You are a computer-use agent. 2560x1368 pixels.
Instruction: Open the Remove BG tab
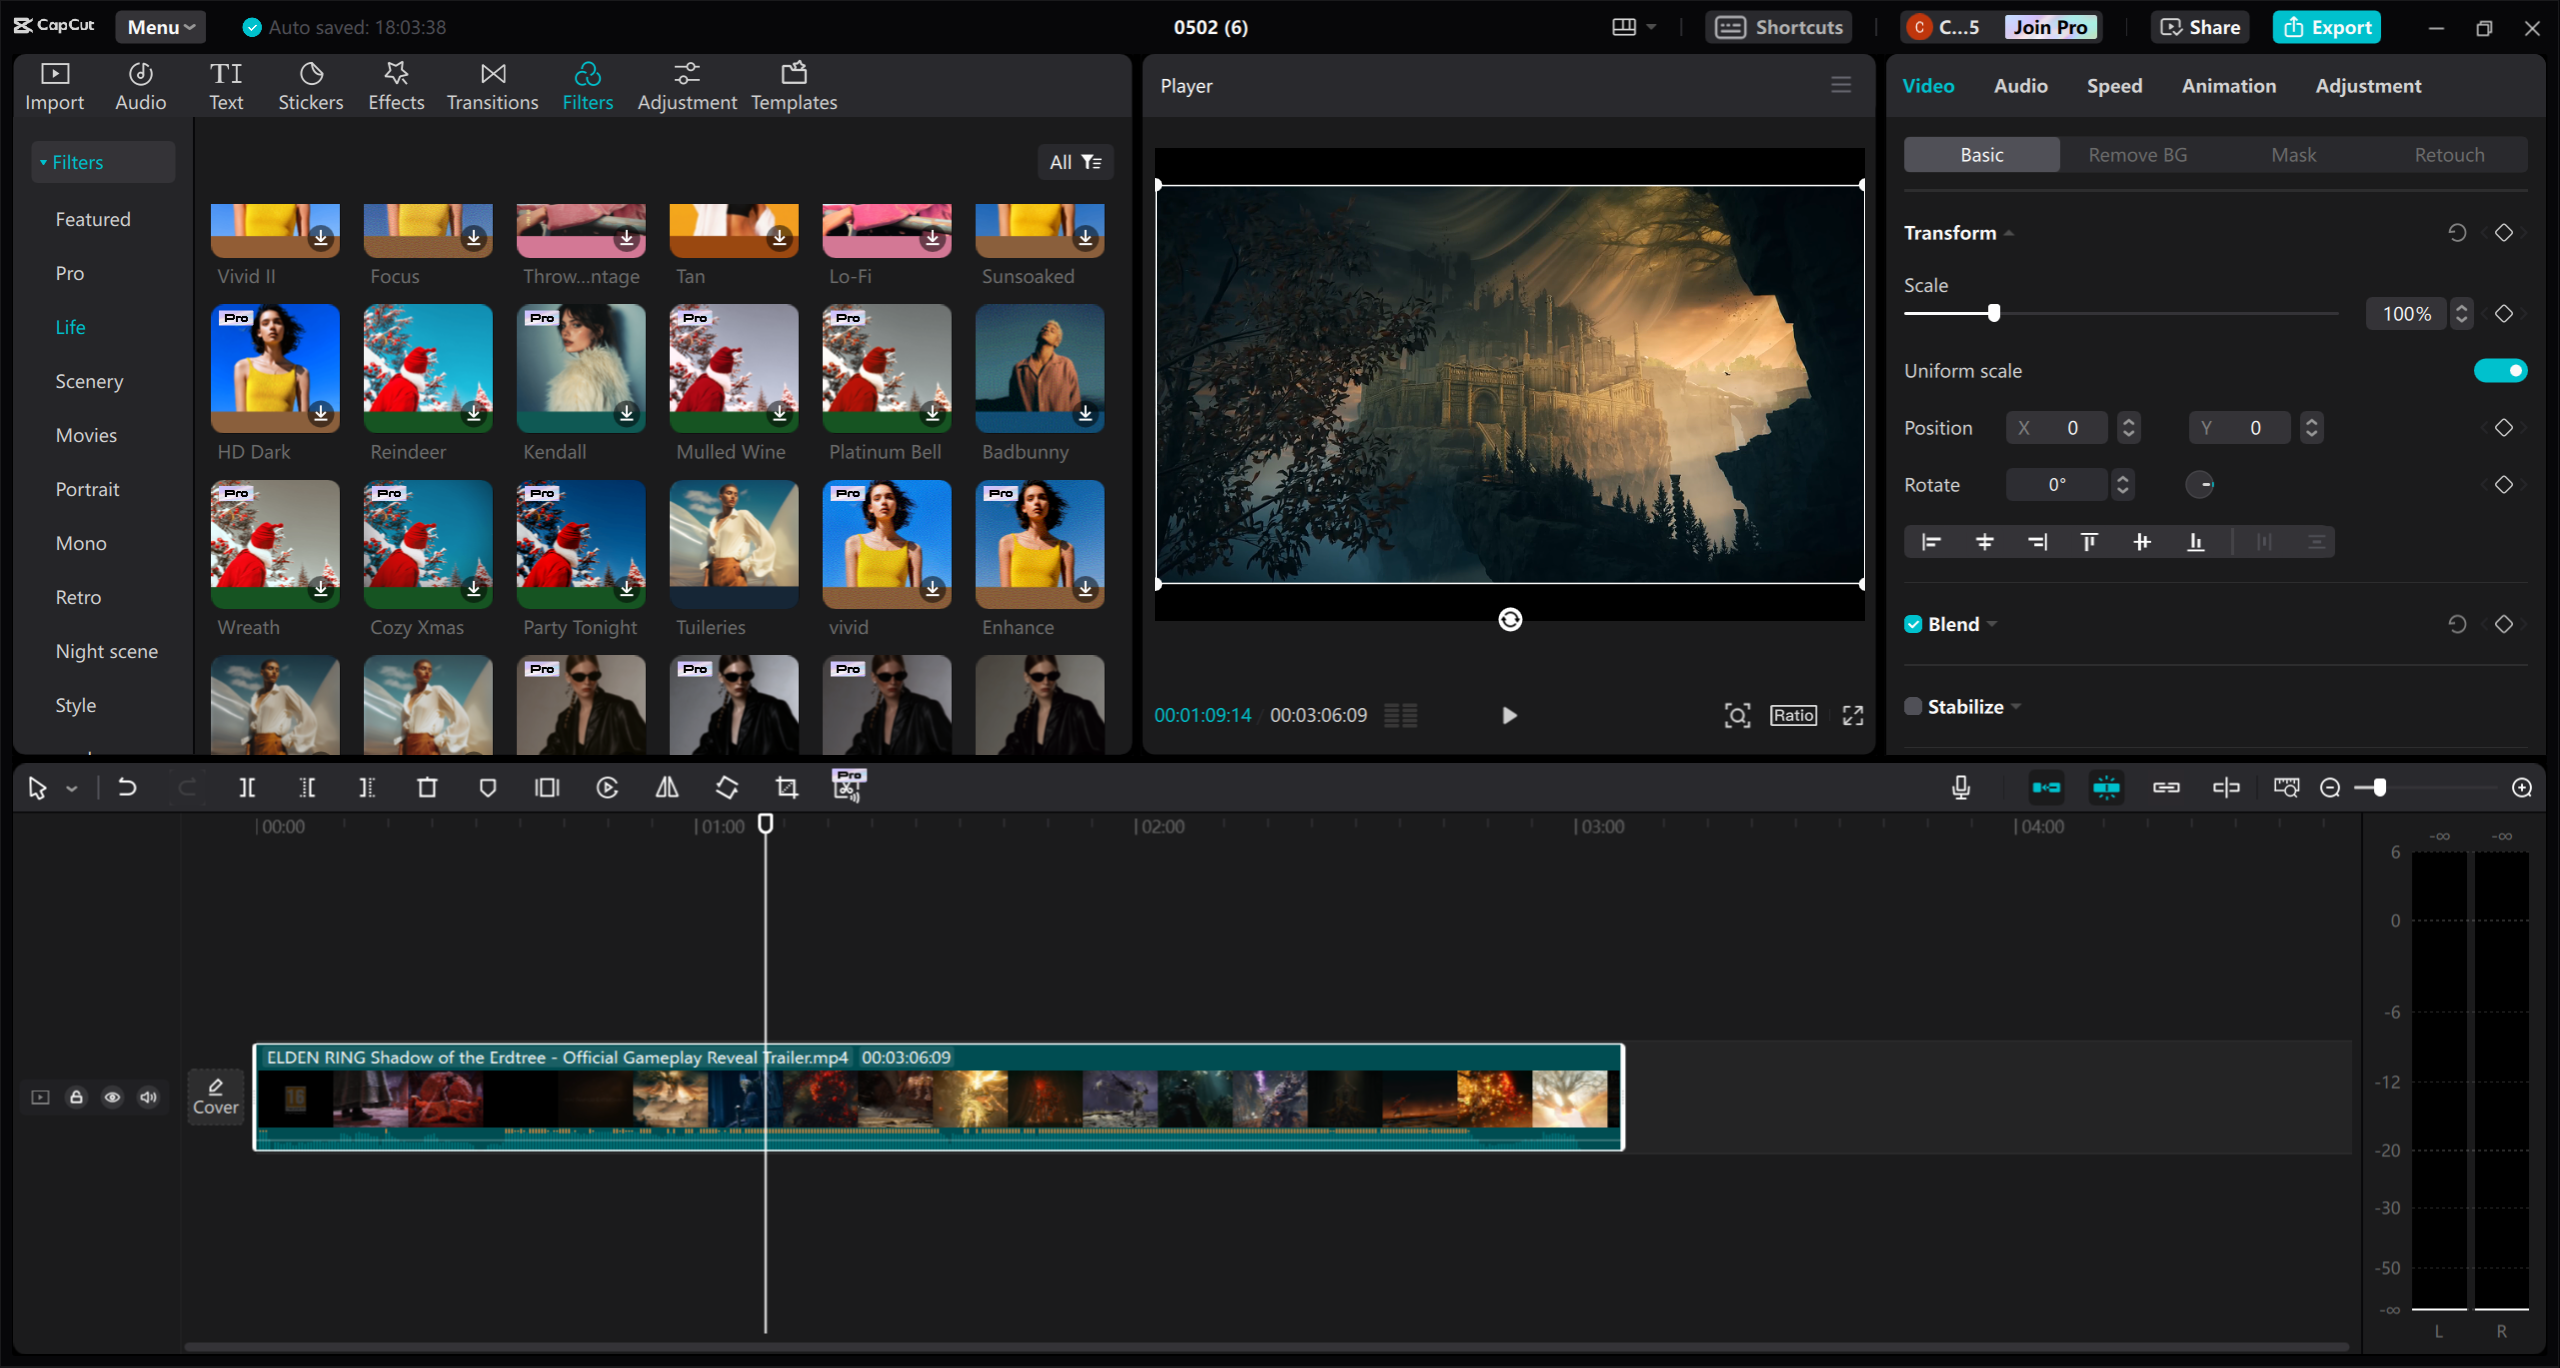2136,154
